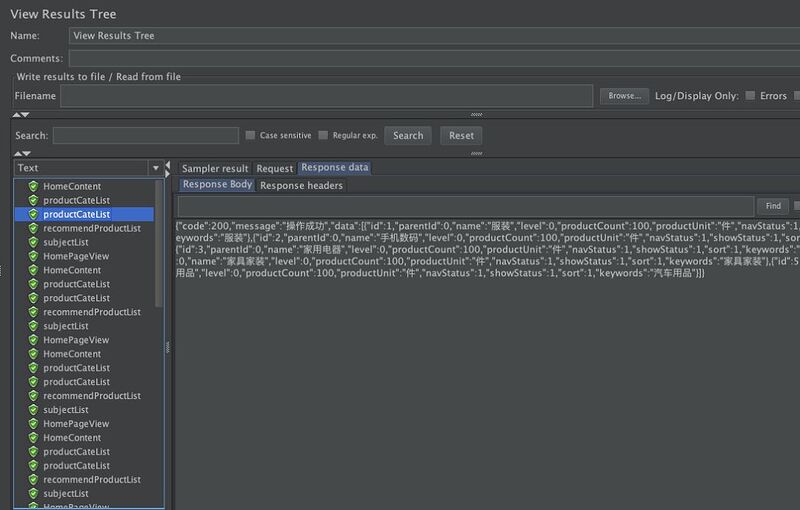Switch to the Sampler result tab
Viewport: 800px width, 510px height.
pos(215,168)
